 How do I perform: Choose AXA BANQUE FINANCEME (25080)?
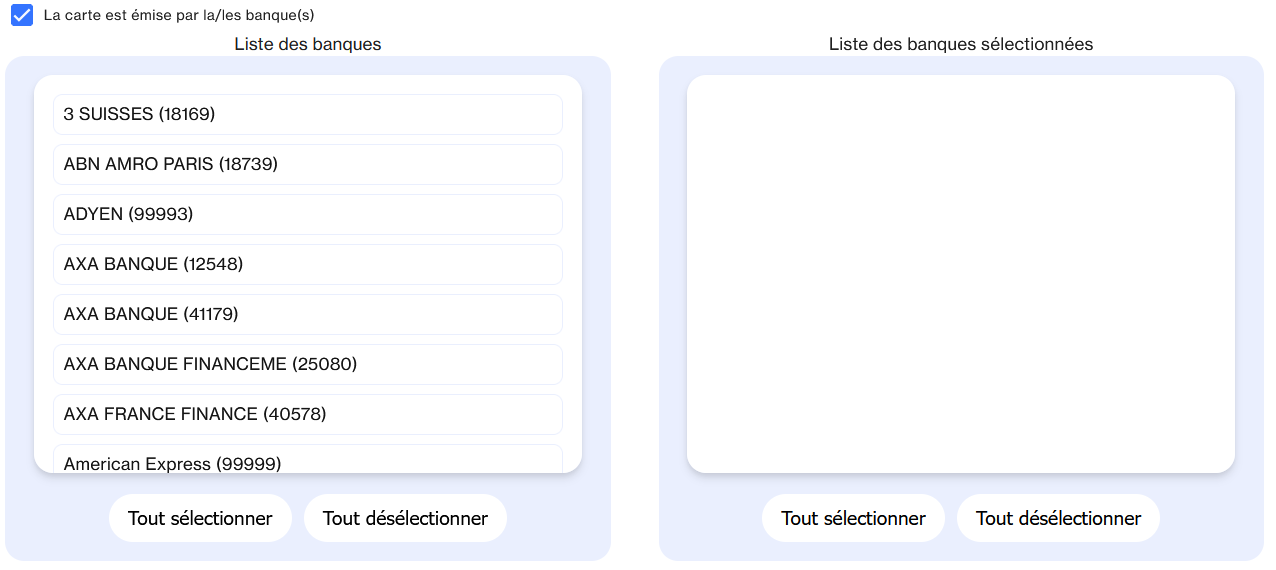click(x=308, y=364)
